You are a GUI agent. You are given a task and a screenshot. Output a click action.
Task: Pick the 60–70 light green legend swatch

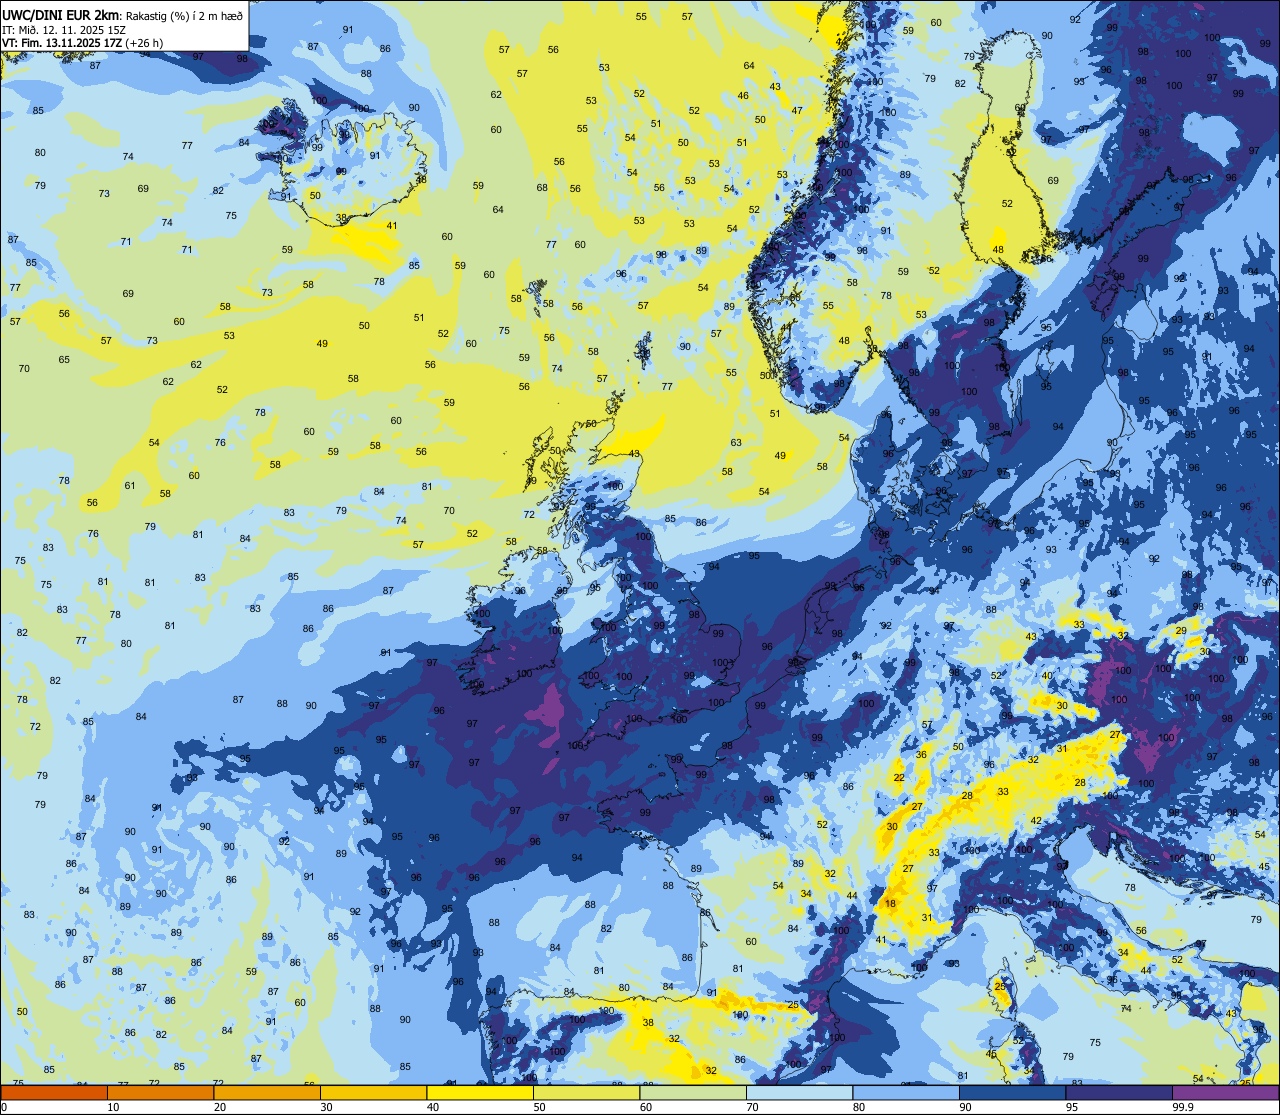pyautogui.click(x=693, y=1093)
